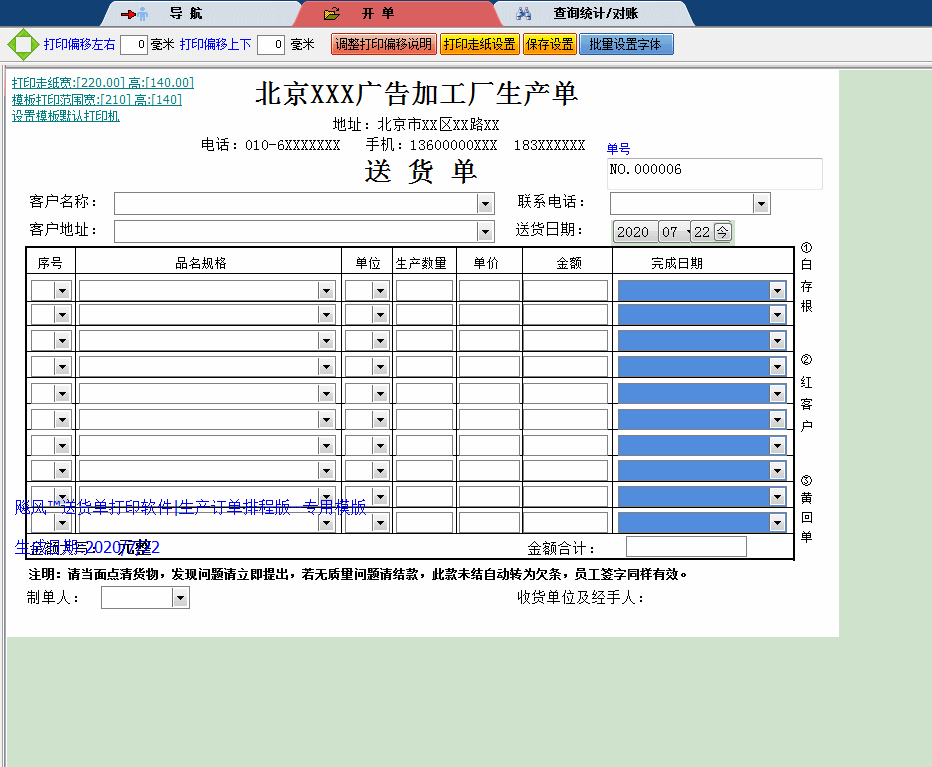
Task: Click the 打印偏移左右 millimeter input box
Action: click(x=134, y=44)
